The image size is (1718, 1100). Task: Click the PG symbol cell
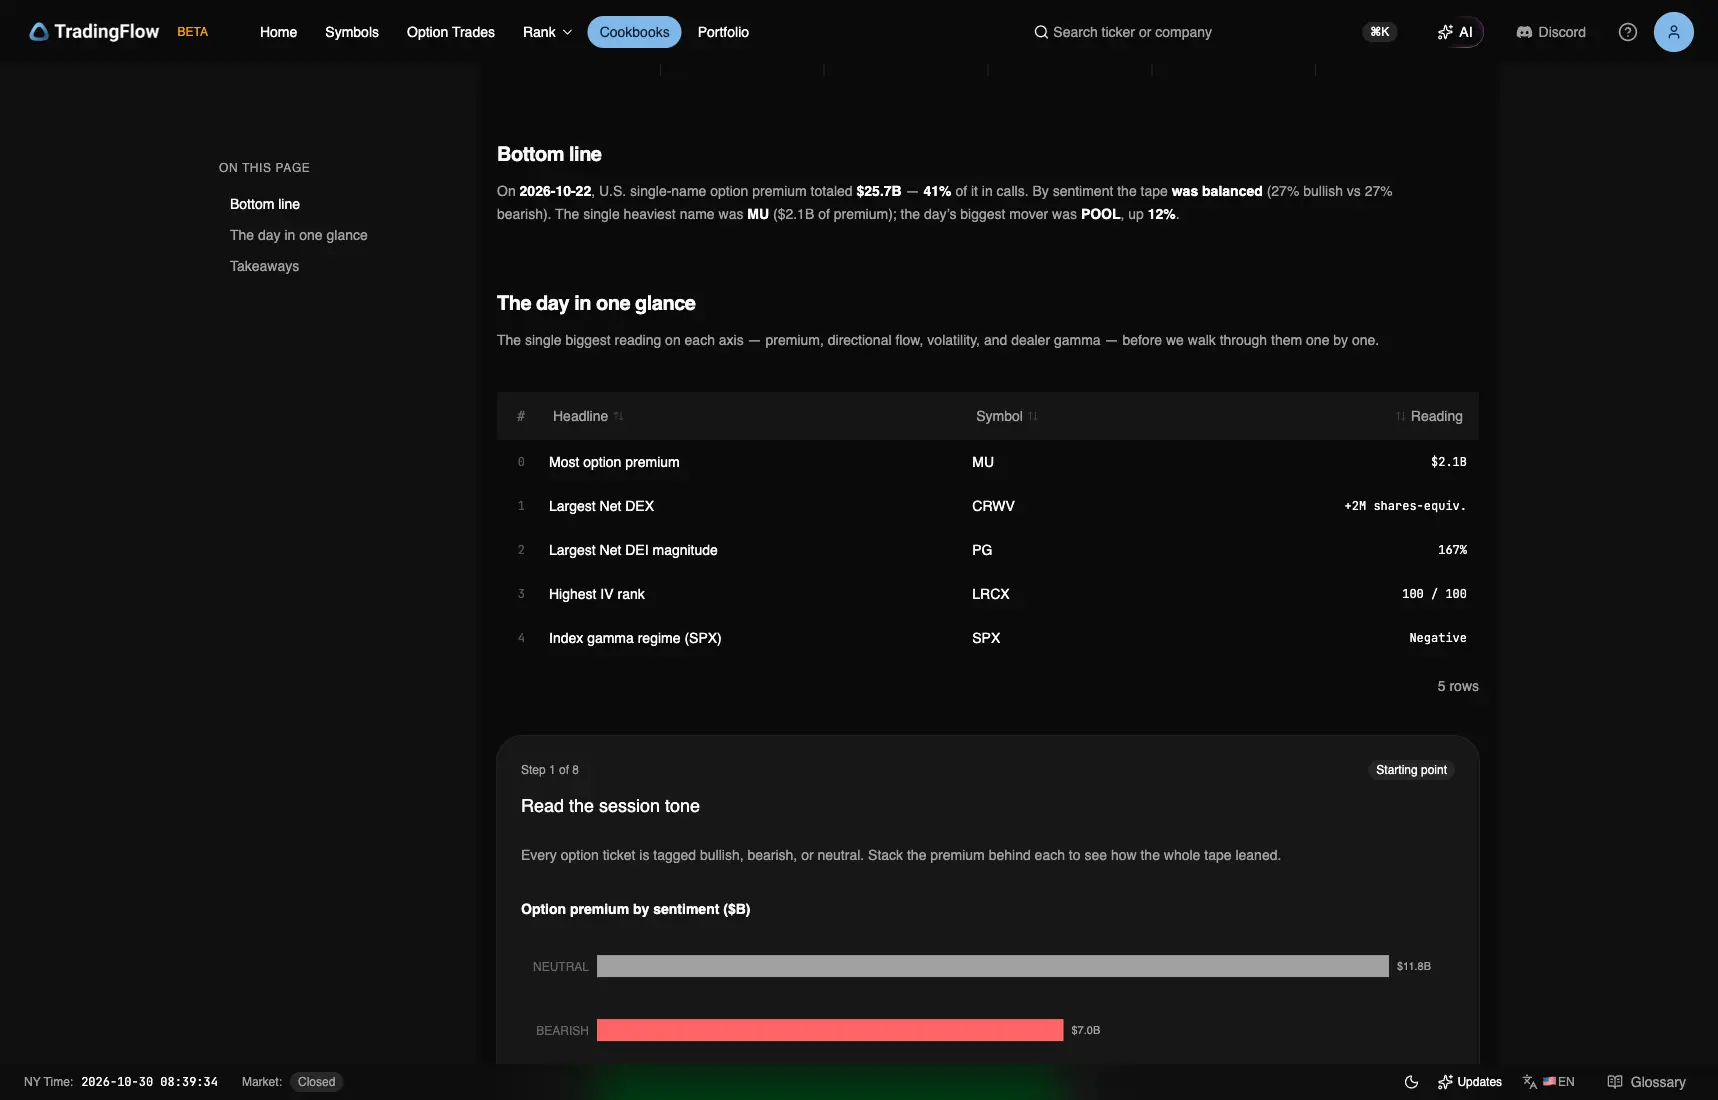982,550
